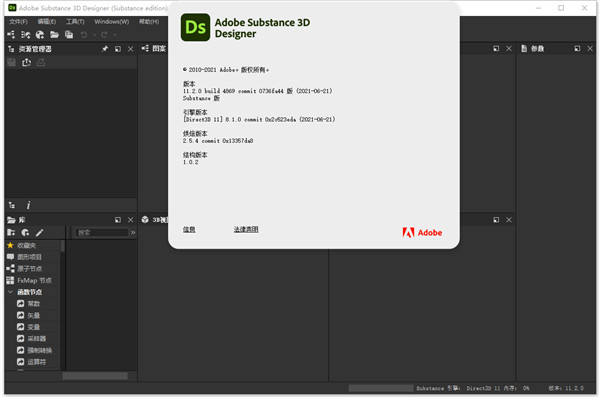Select 图形项目 in library tree
This screenshot has height=398, width=600.
click(29, 257)
